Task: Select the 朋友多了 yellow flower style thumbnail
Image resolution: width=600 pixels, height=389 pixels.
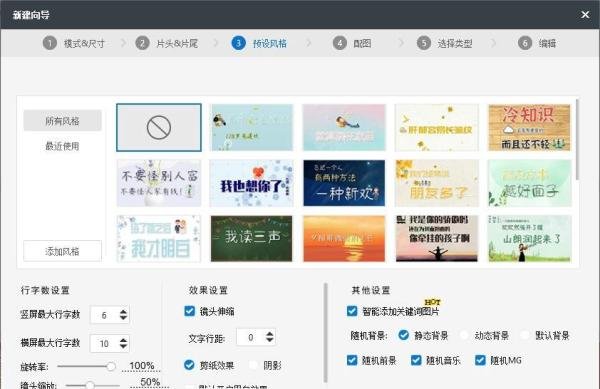Action: (x=437, y=183)
